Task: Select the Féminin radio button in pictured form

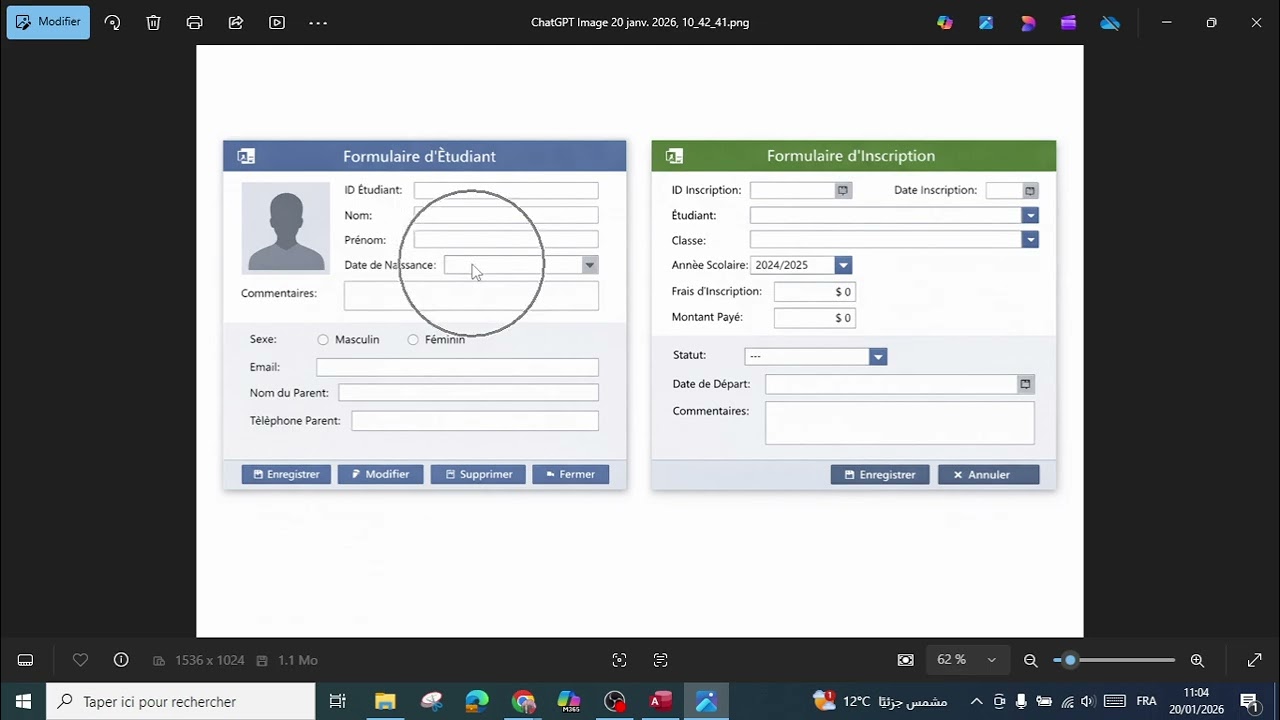Action: 413,340
